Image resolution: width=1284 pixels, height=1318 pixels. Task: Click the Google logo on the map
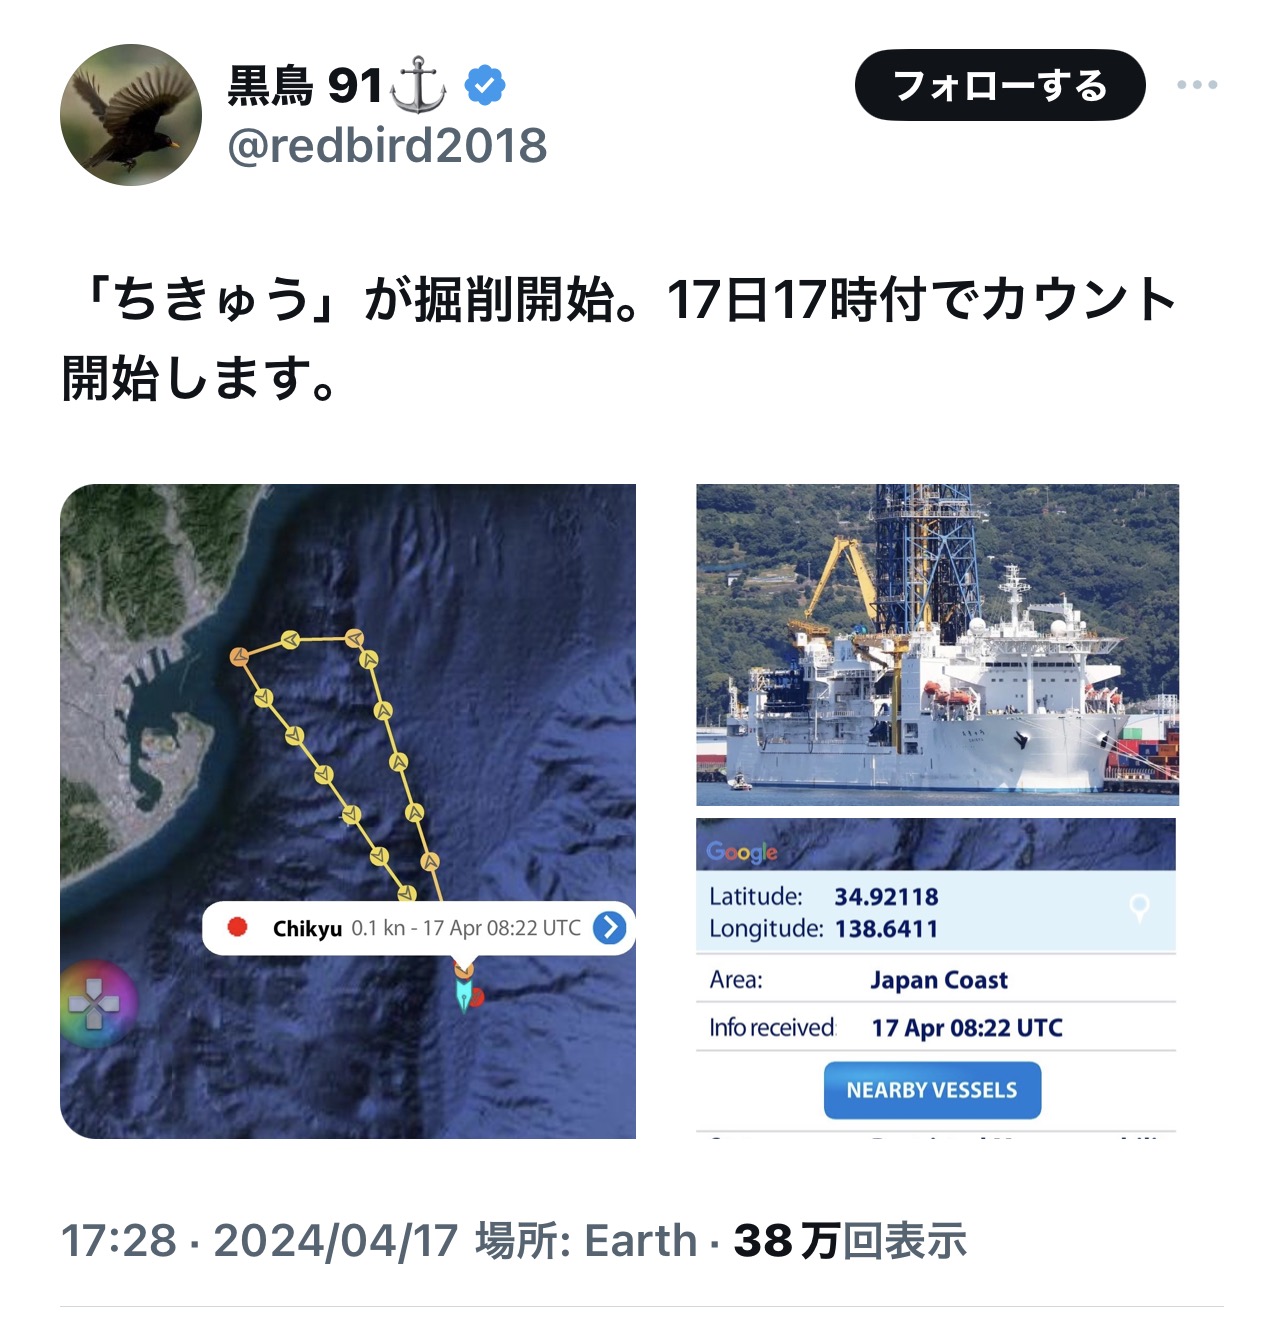741,852
